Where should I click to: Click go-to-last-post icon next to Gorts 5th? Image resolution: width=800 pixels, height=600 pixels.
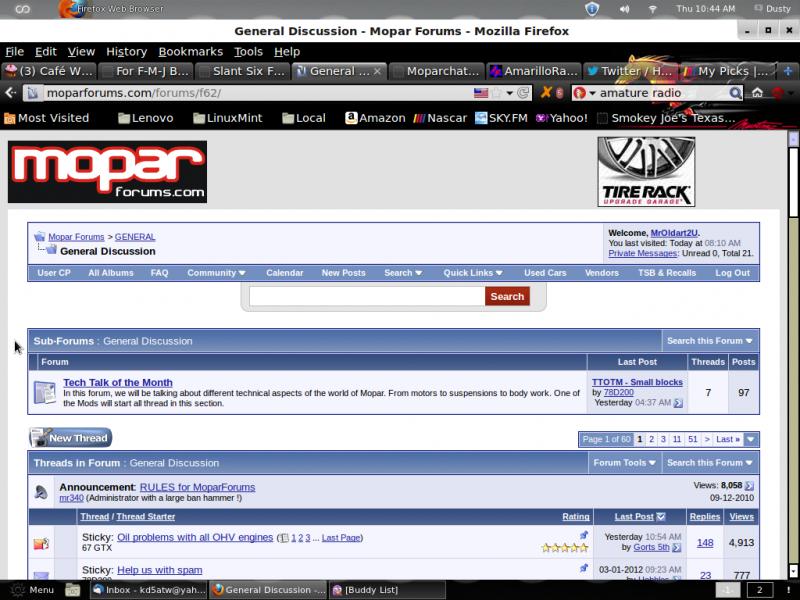pyautogui.click(x=676, y=548)
